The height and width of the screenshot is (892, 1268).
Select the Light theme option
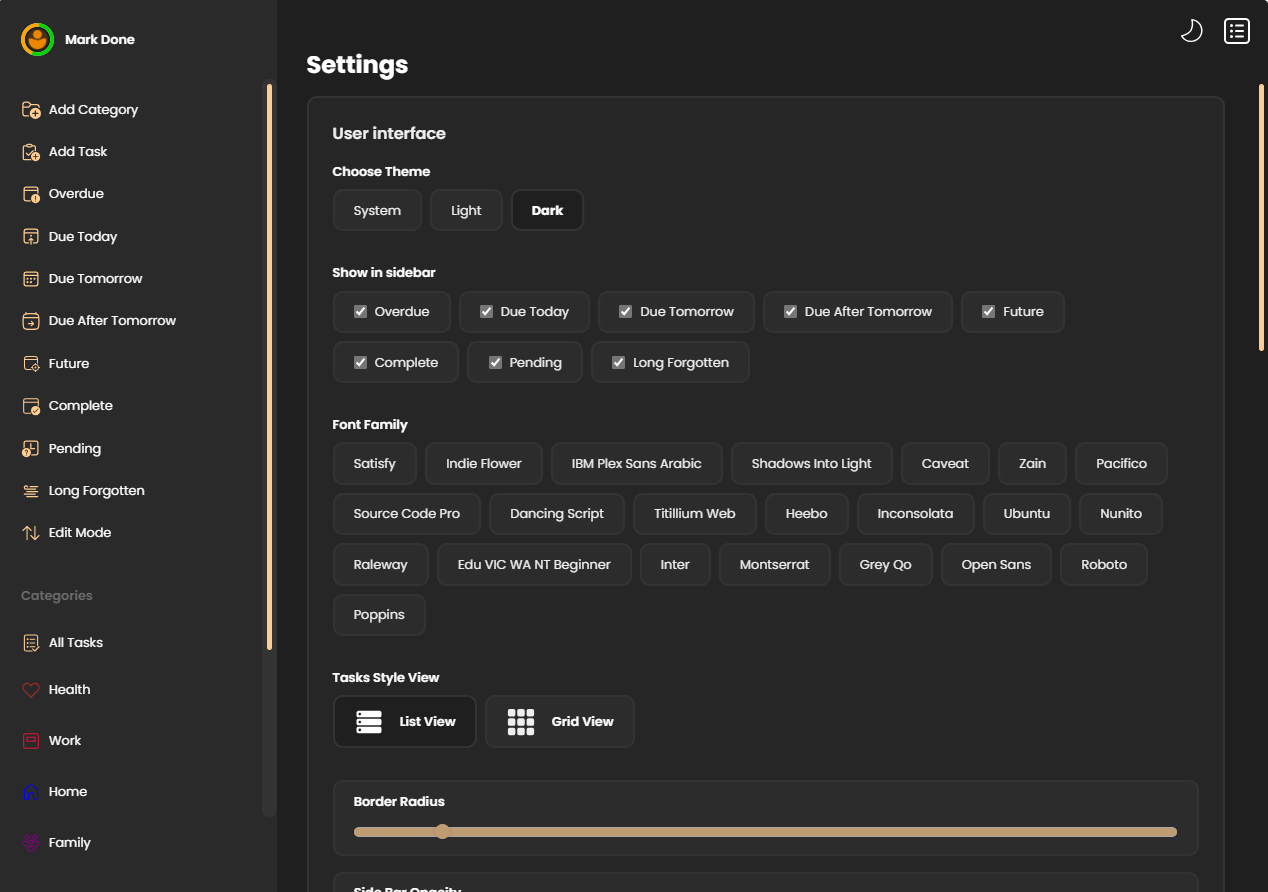point(466,211)
